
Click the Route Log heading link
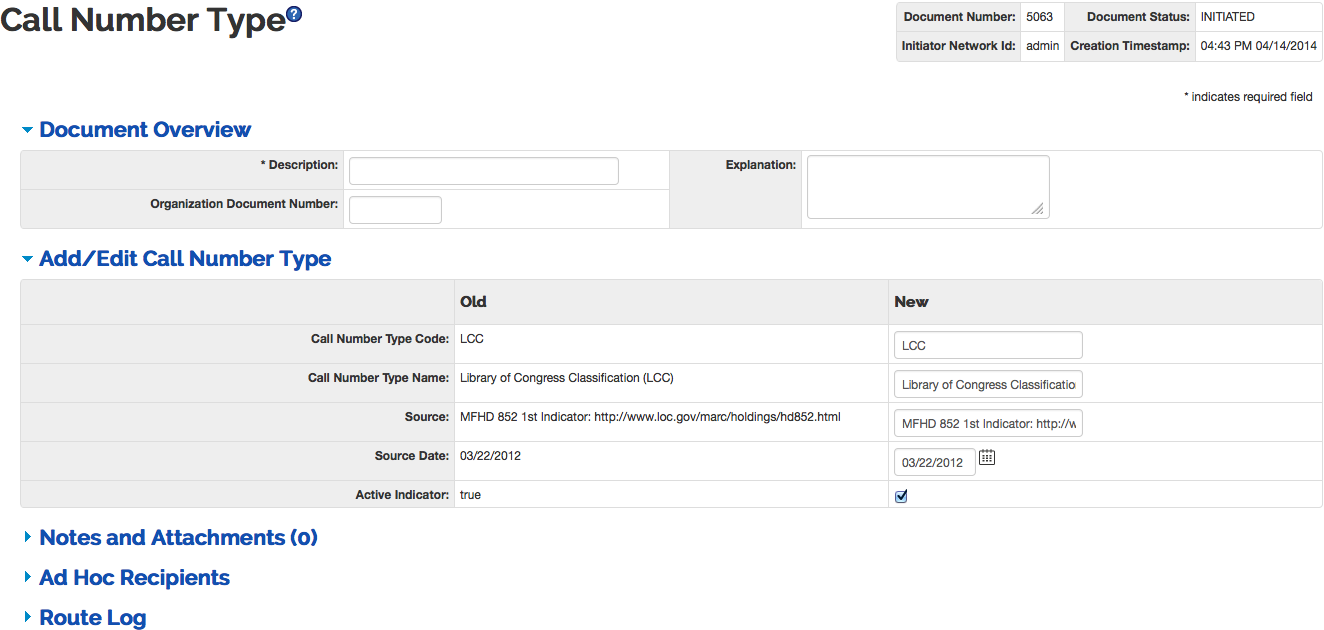click(93, 618)
